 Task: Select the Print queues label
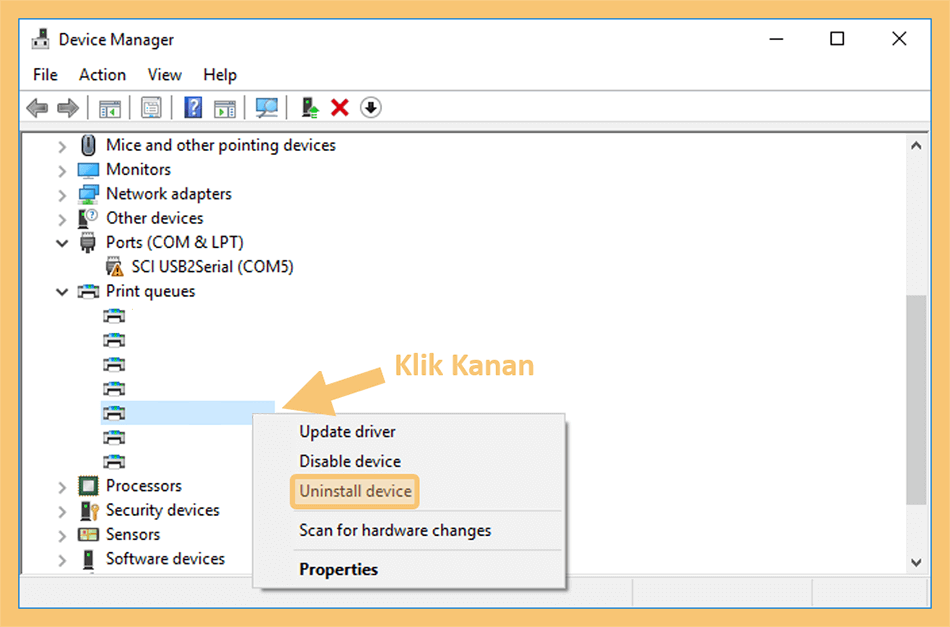(150, 291)
